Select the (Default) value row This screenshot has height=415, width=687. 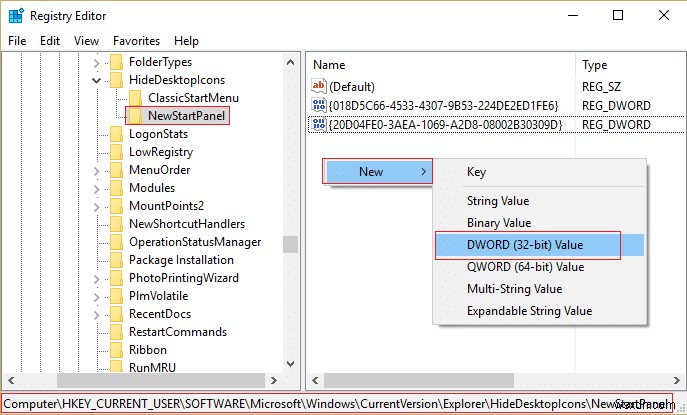pos(352,87)
